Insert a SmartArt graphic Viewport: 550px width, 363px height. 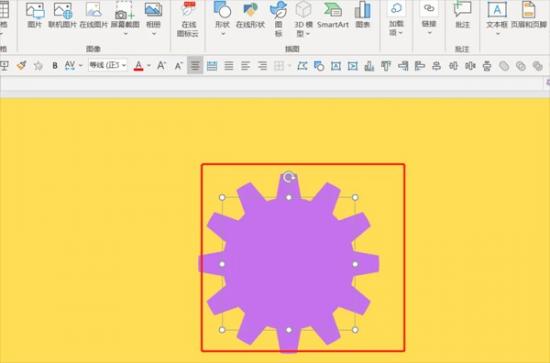point(333,15)
